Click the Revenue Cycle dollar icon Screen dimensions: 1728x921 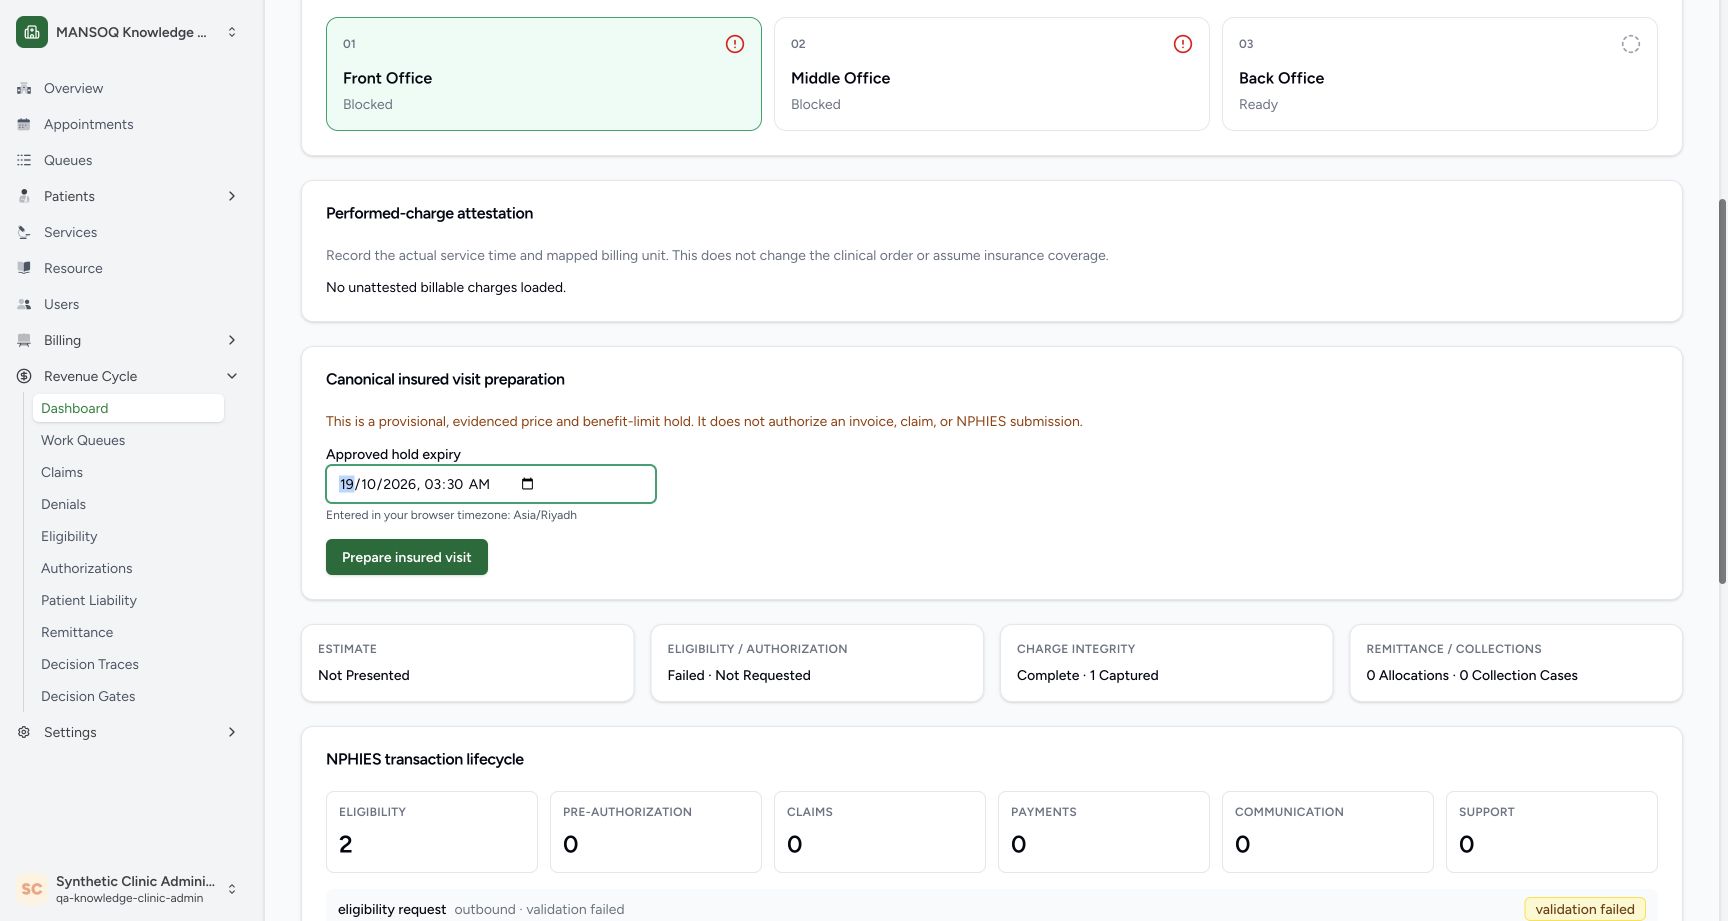coord(24,376)
